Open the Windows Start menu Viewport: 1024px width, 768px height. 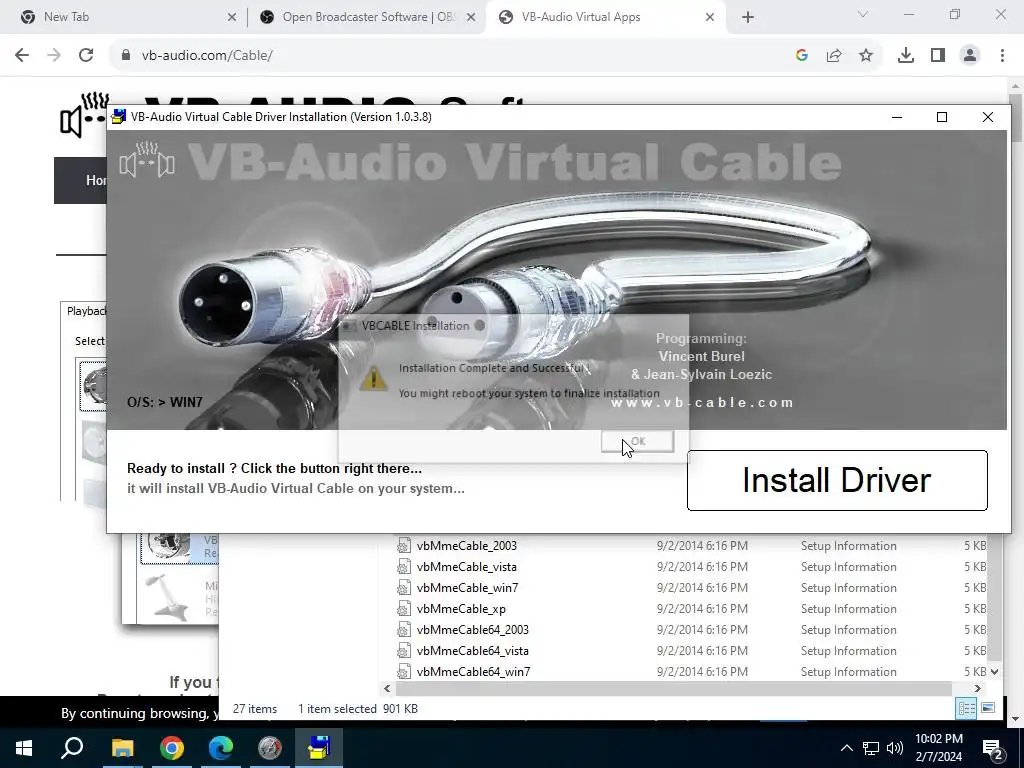point(24,748)
